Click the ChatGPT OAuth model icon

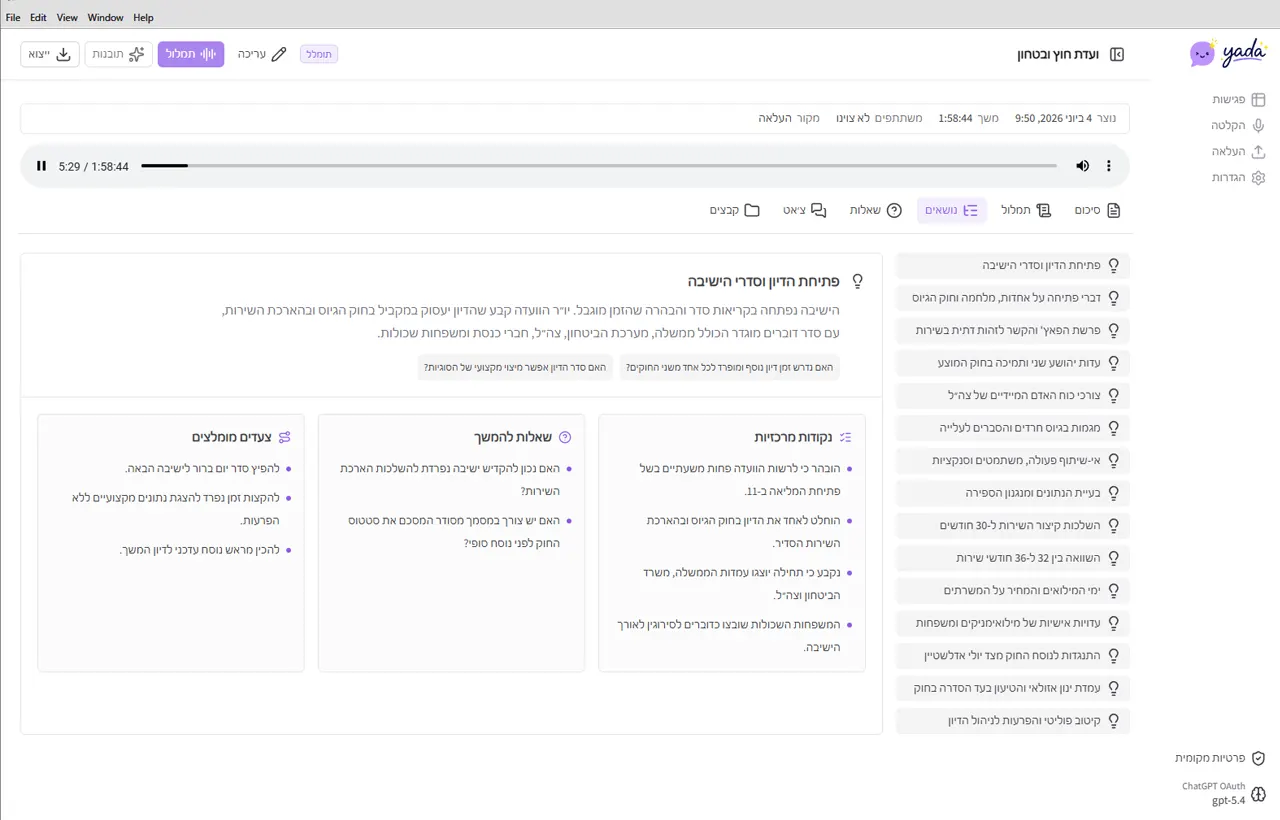pos(1259,794)
